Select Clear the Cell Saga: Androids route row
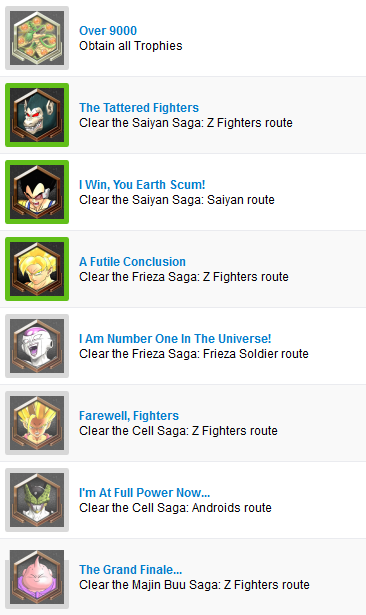Image resolution: width=366 pixels, height=615 pixels. [x=183, y=500]
